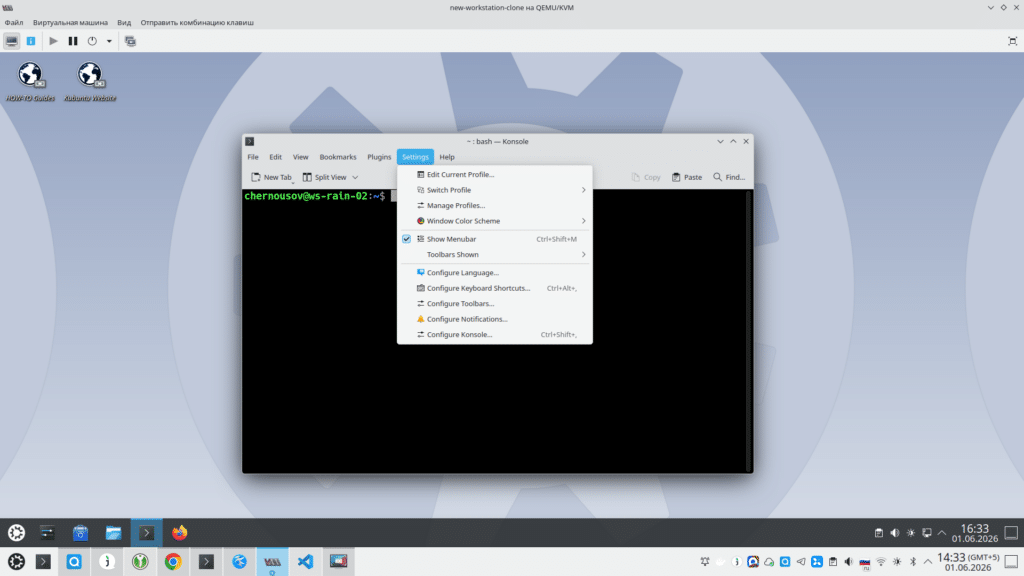The image size is (1024, 576).
Task: Open Kubuntu Website desktop shortcut
Action: [x=90, y=82]
